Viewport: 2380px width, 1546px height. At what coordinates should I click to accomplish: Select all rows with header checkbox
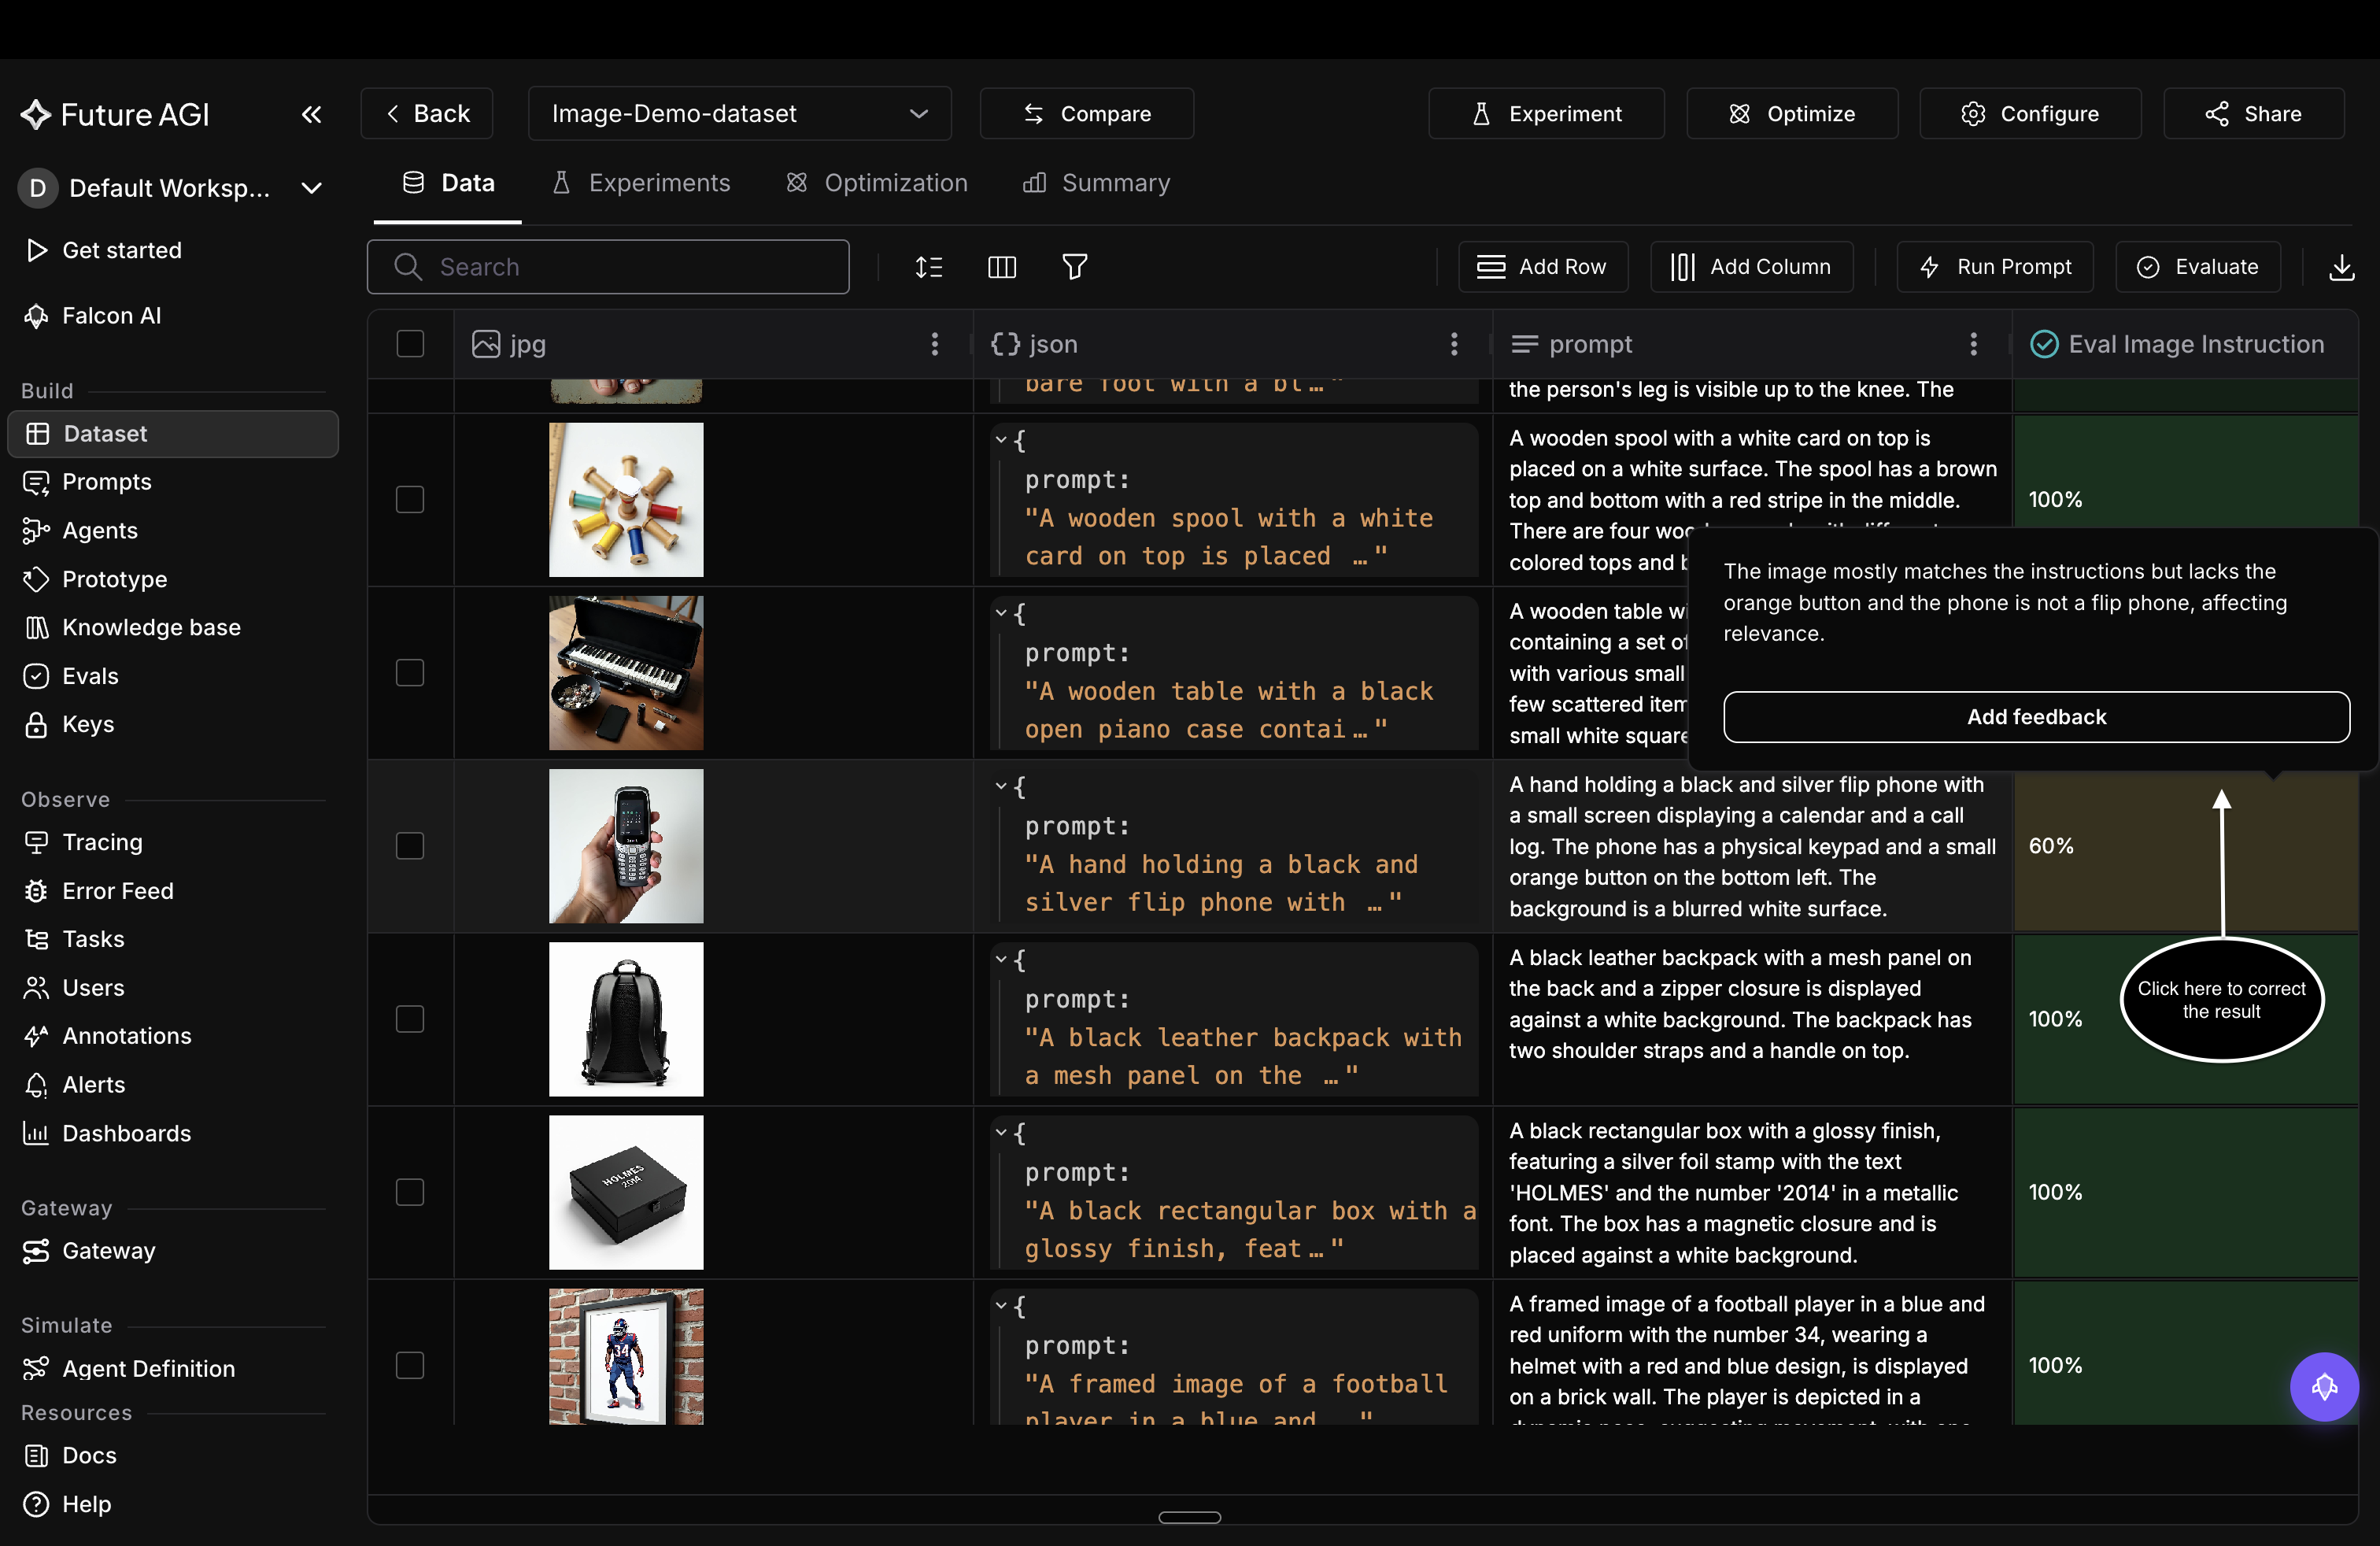point(410,344)
